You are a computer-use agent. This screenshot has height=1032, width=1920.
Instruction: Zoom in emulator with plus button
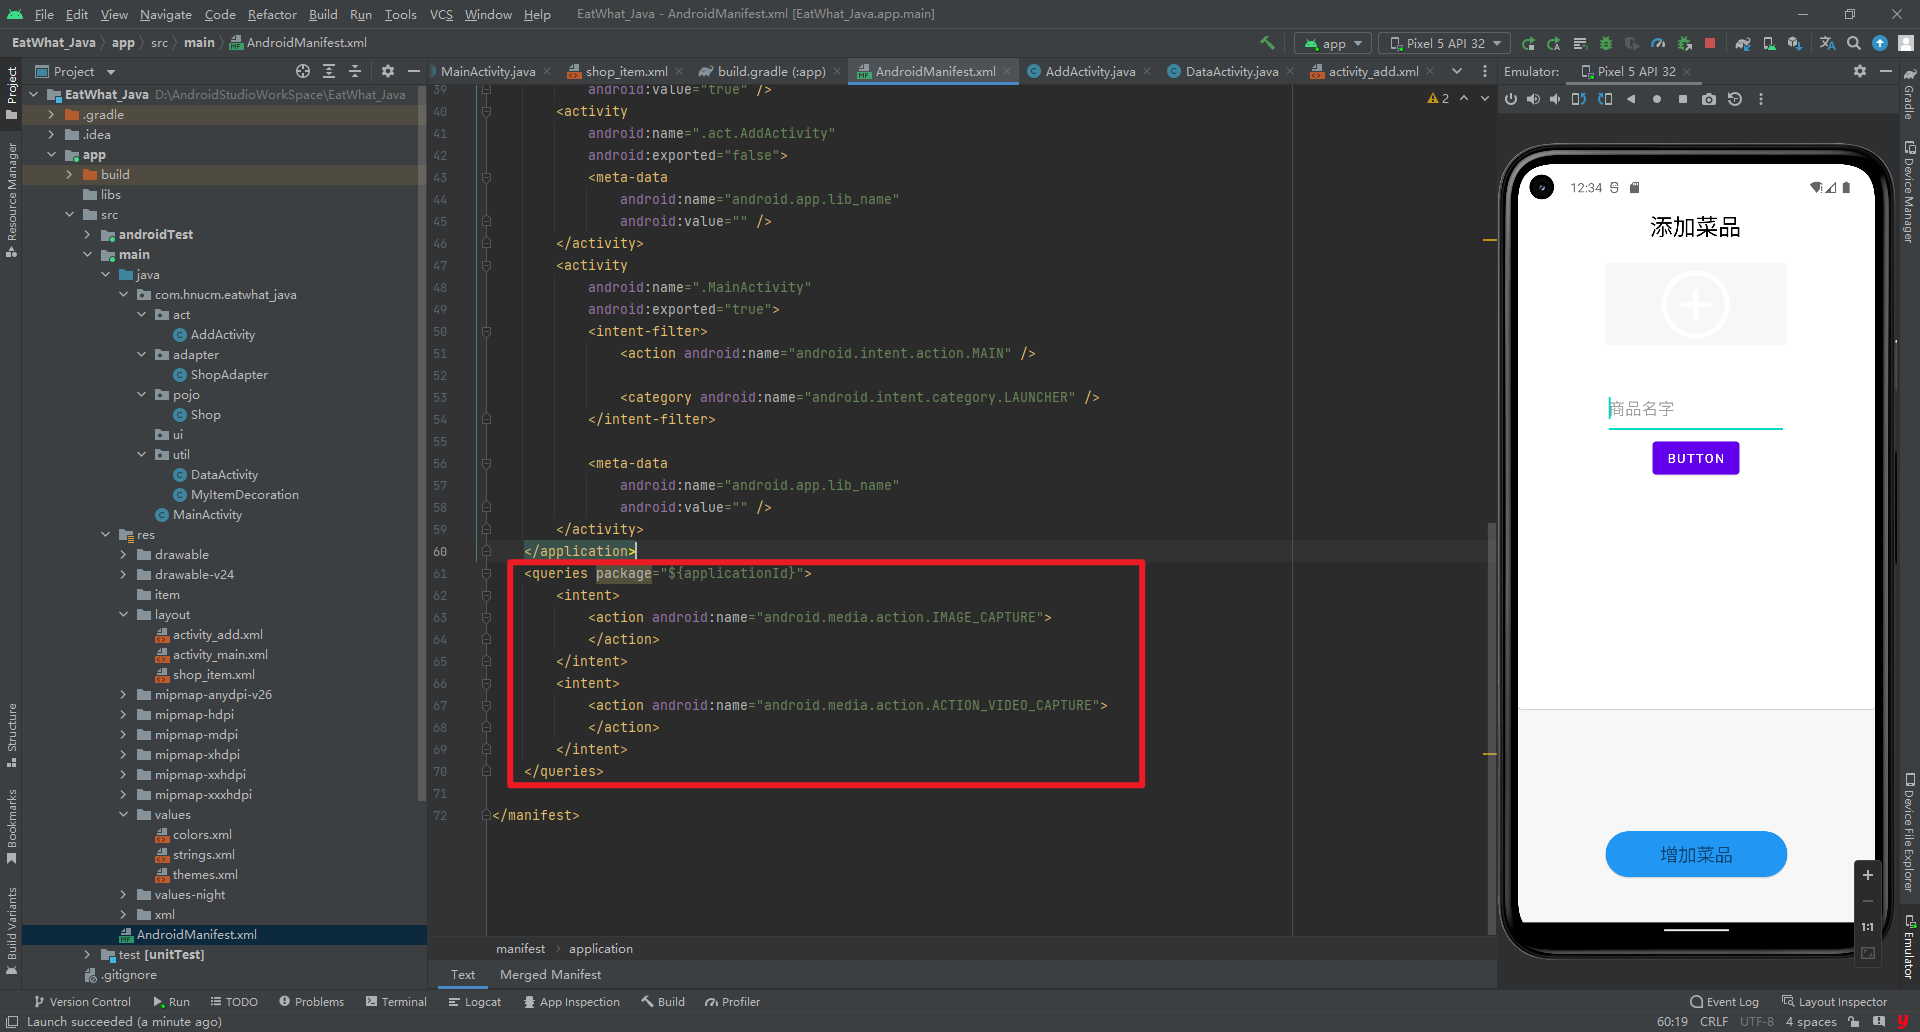coord(1867,875)
